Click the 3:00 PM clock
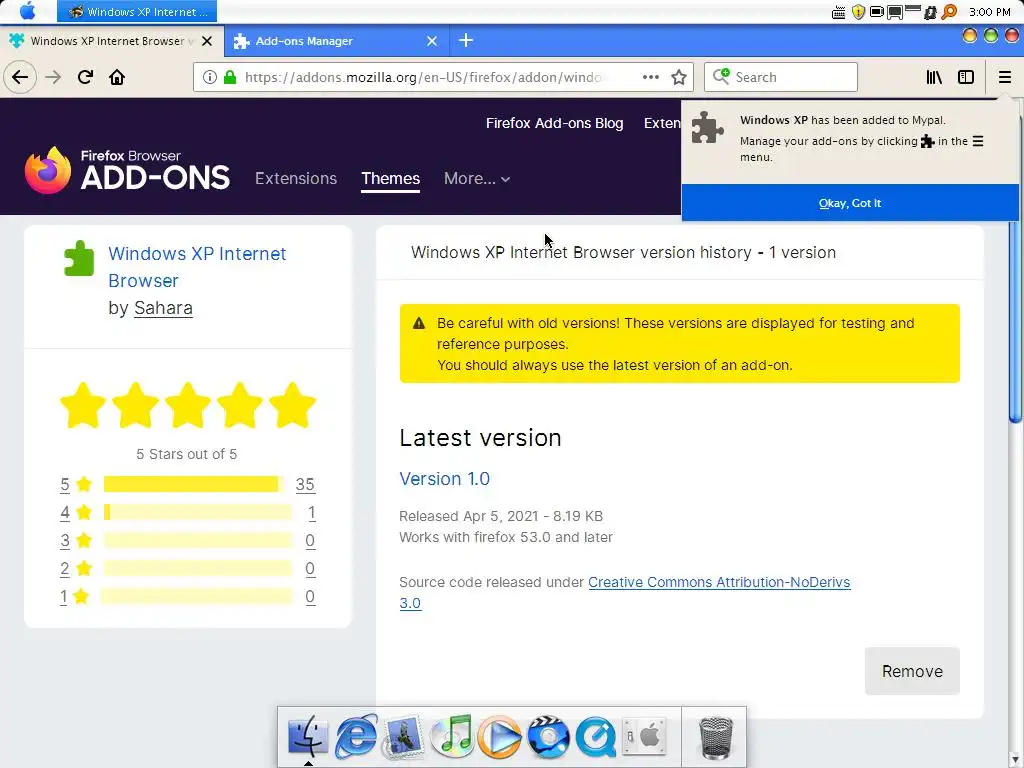Image resolution: width=1024 pixels, height=768 pixels. click(989, 12)
